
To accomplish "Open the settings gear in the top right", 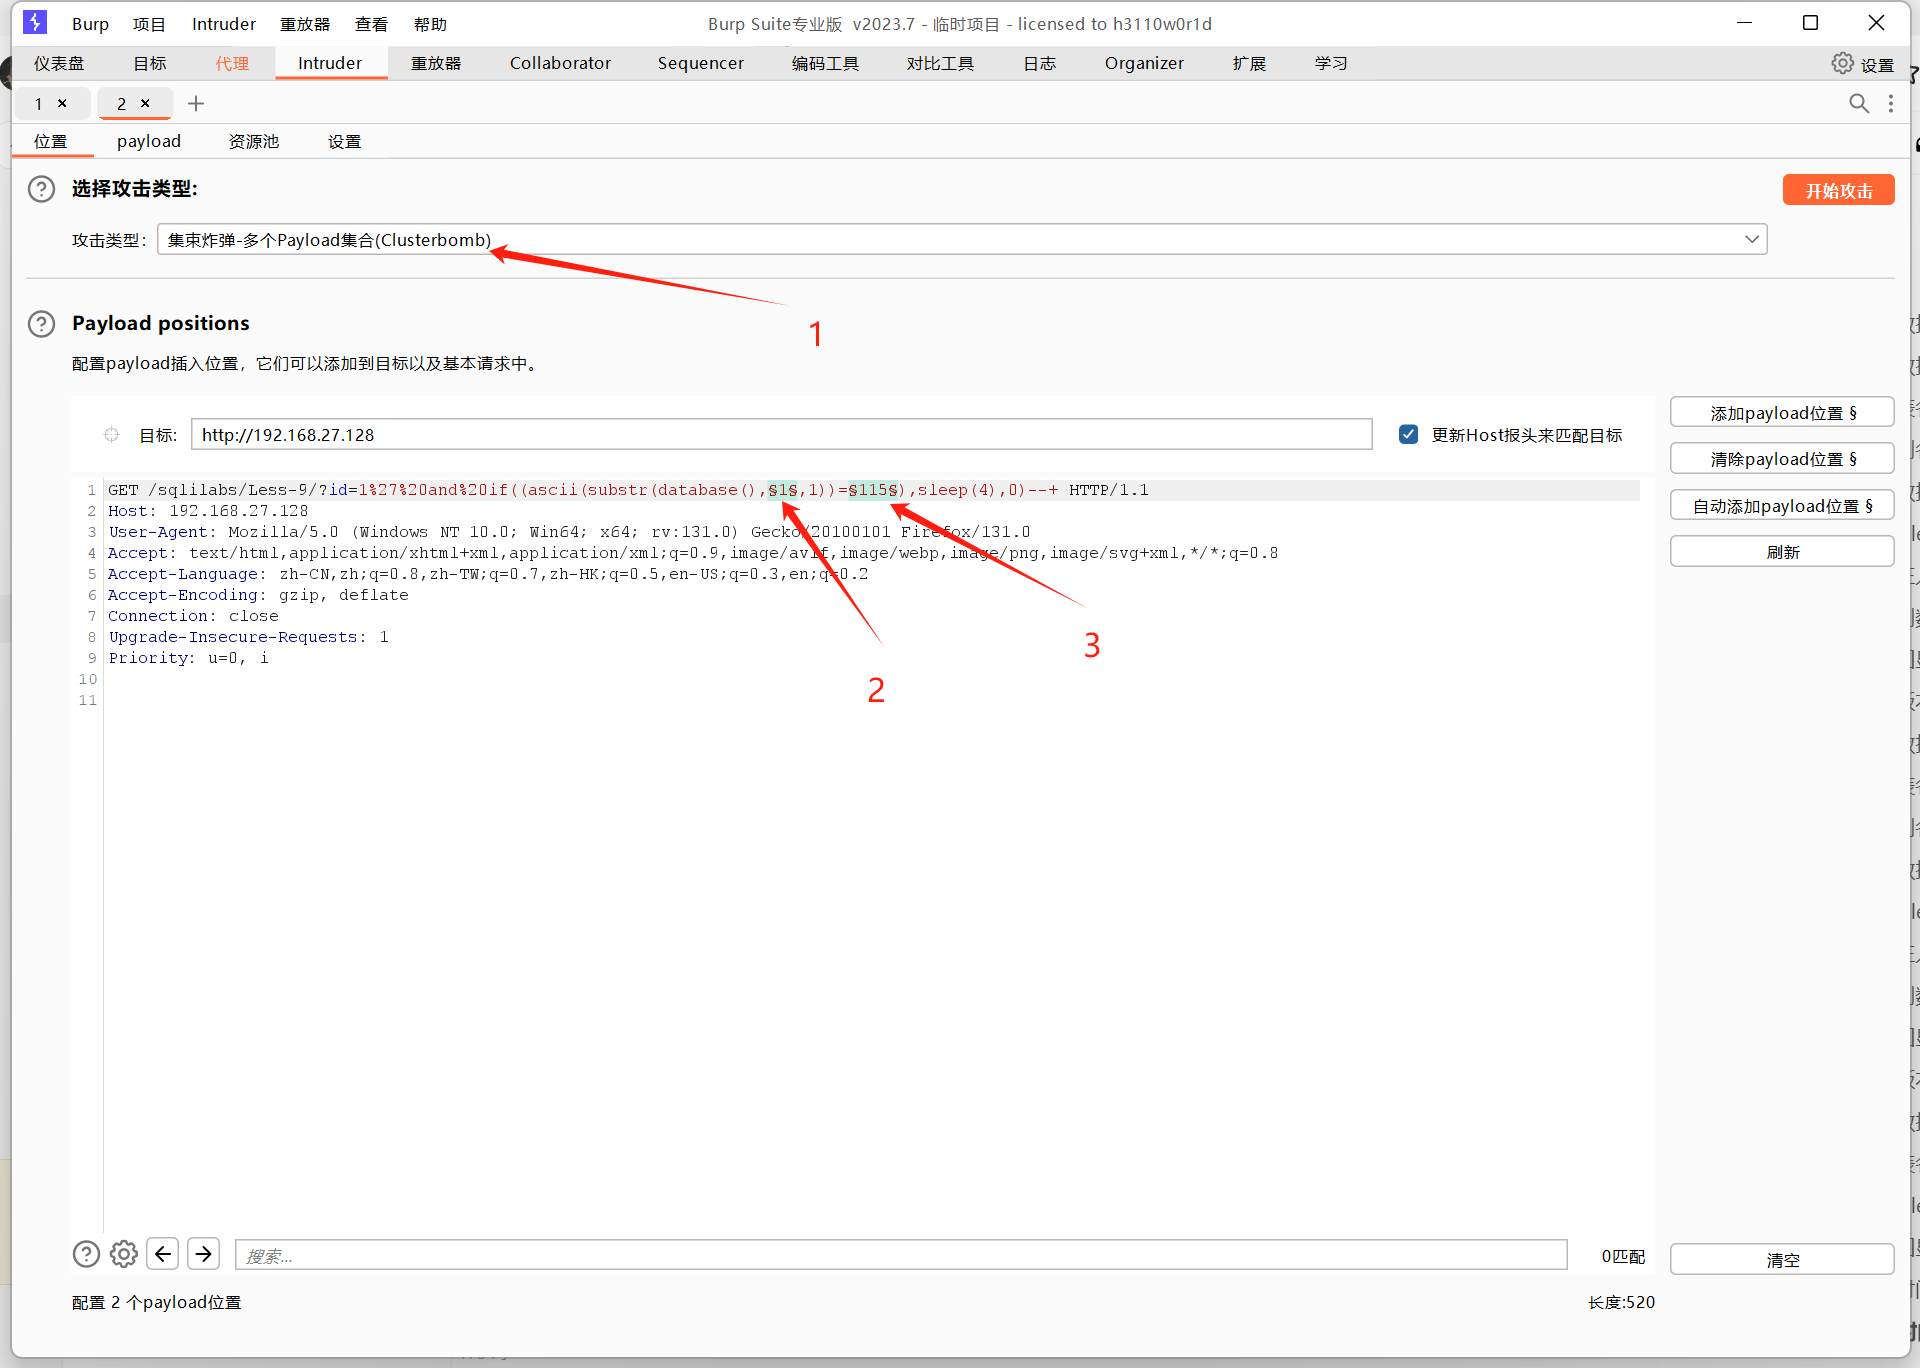I will pos(1842,64).
